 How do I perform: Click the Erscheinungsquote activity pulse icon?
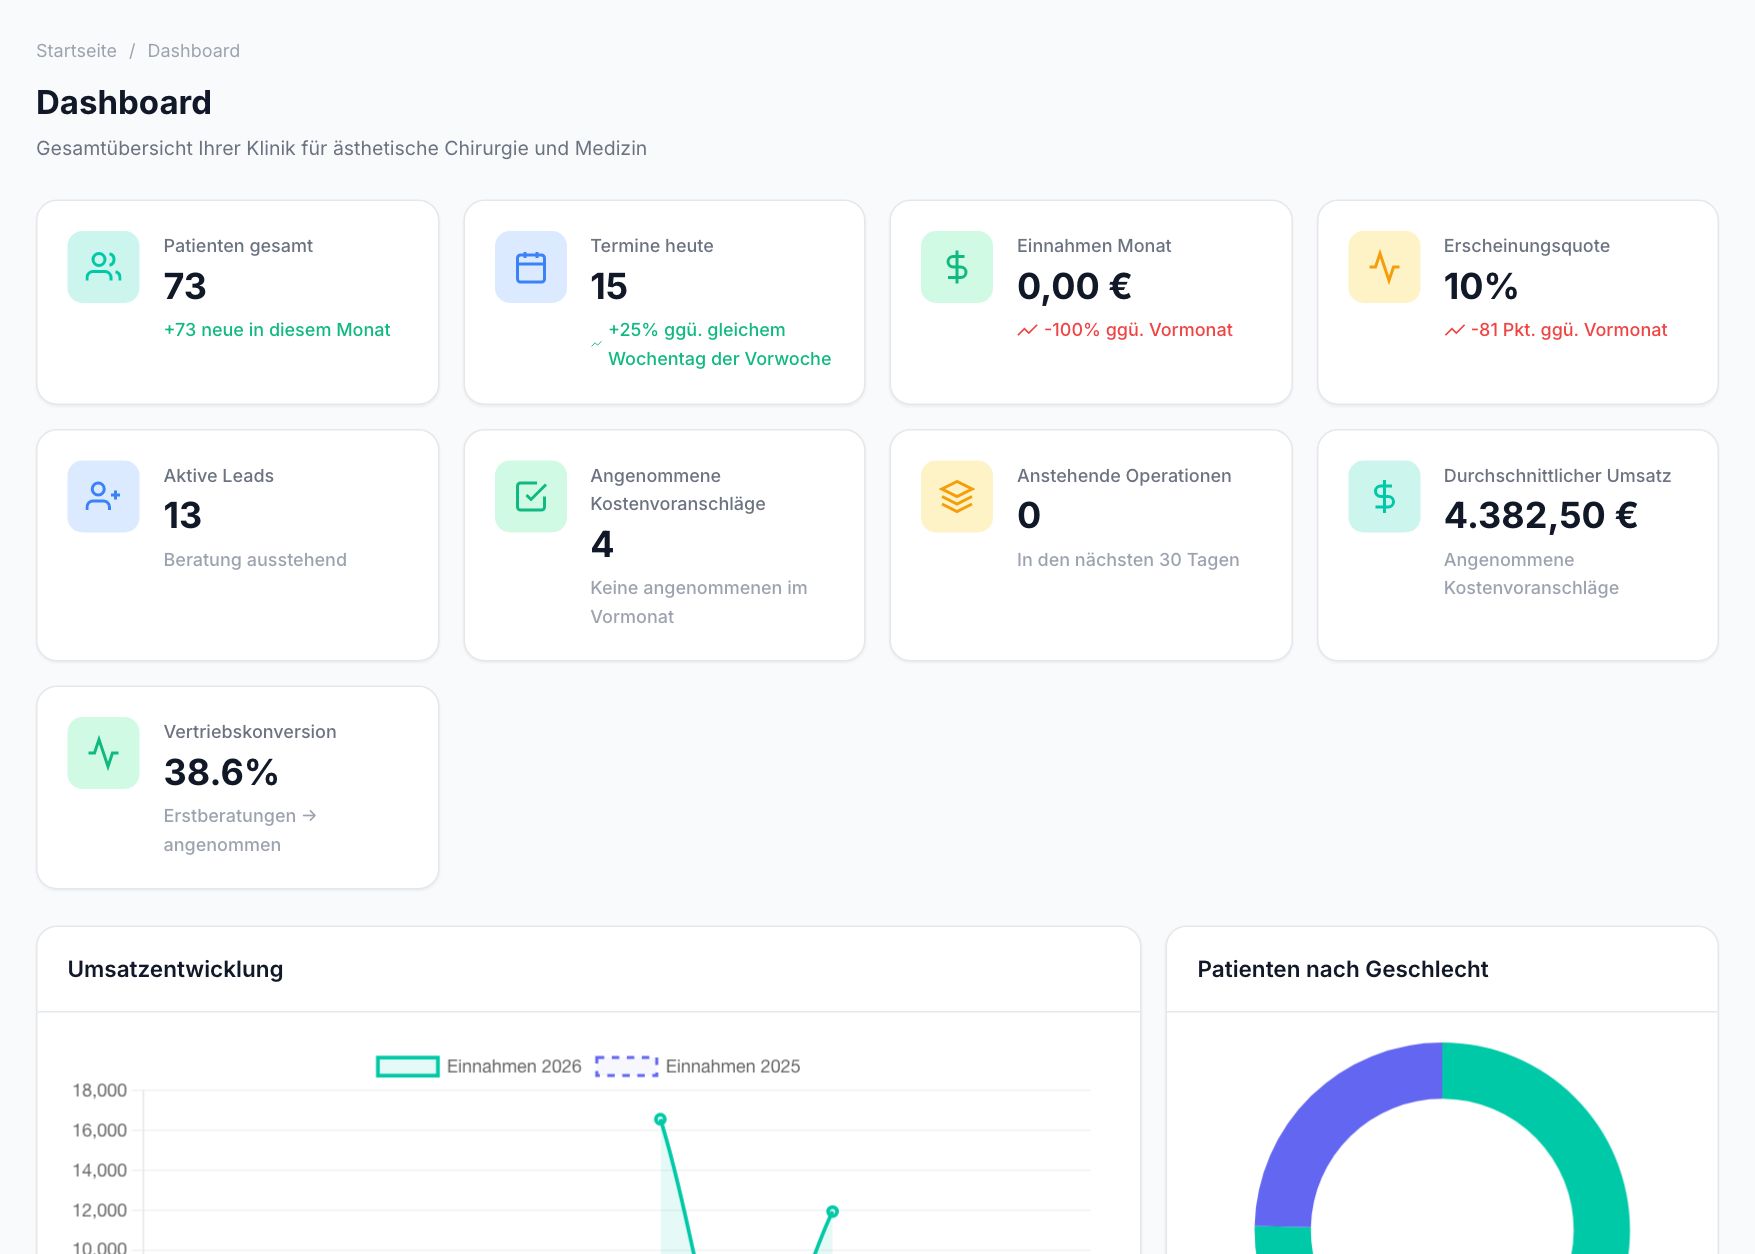1384,267
